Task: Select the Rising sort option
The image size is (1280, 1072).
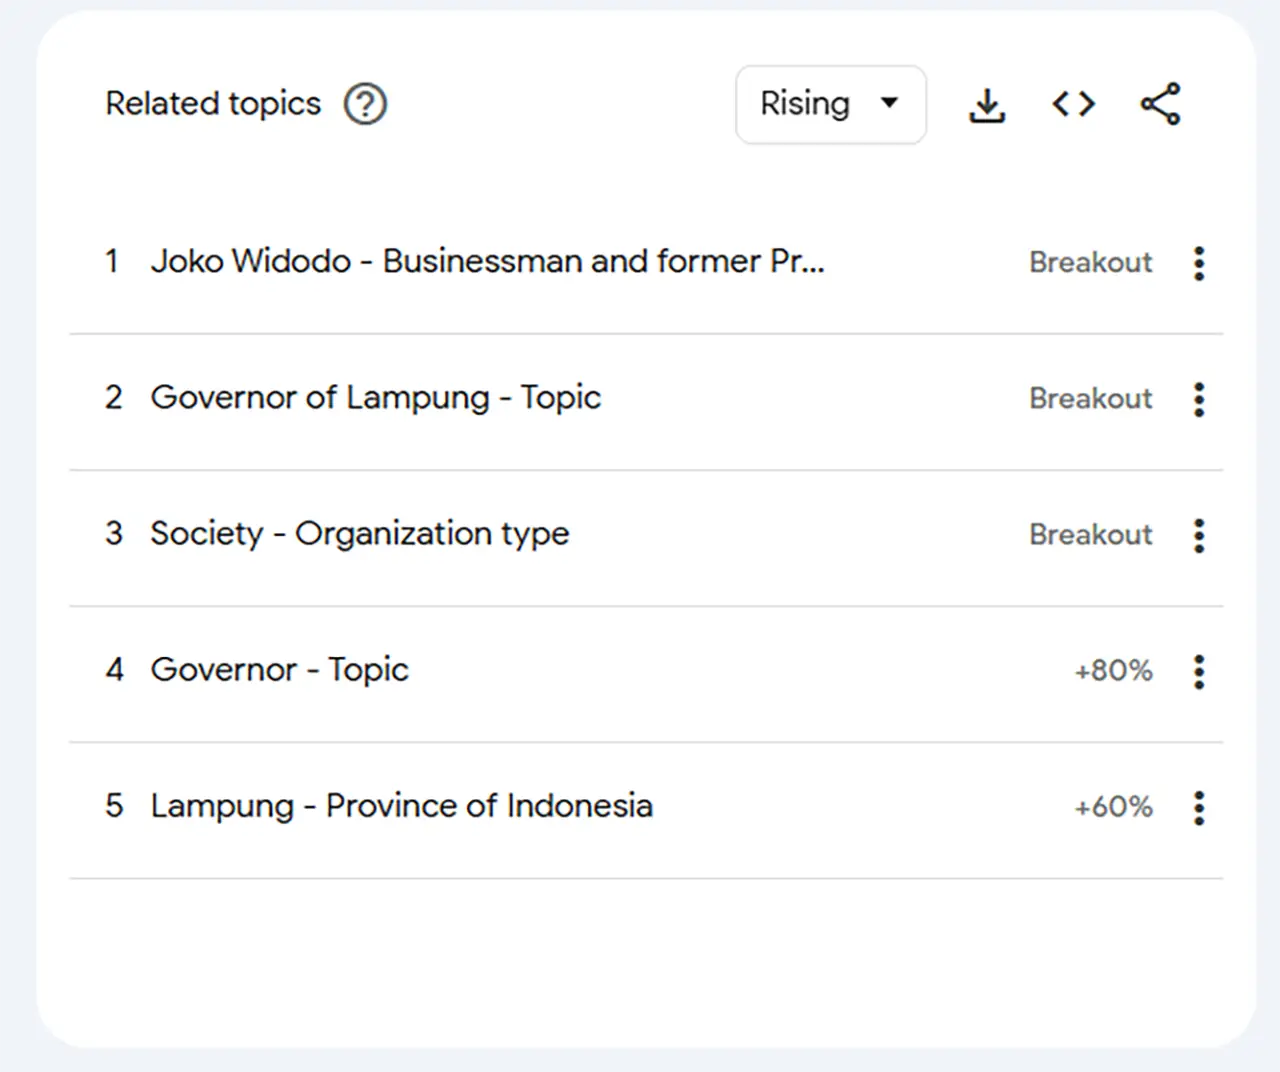Action: click(x=805, y=104)
